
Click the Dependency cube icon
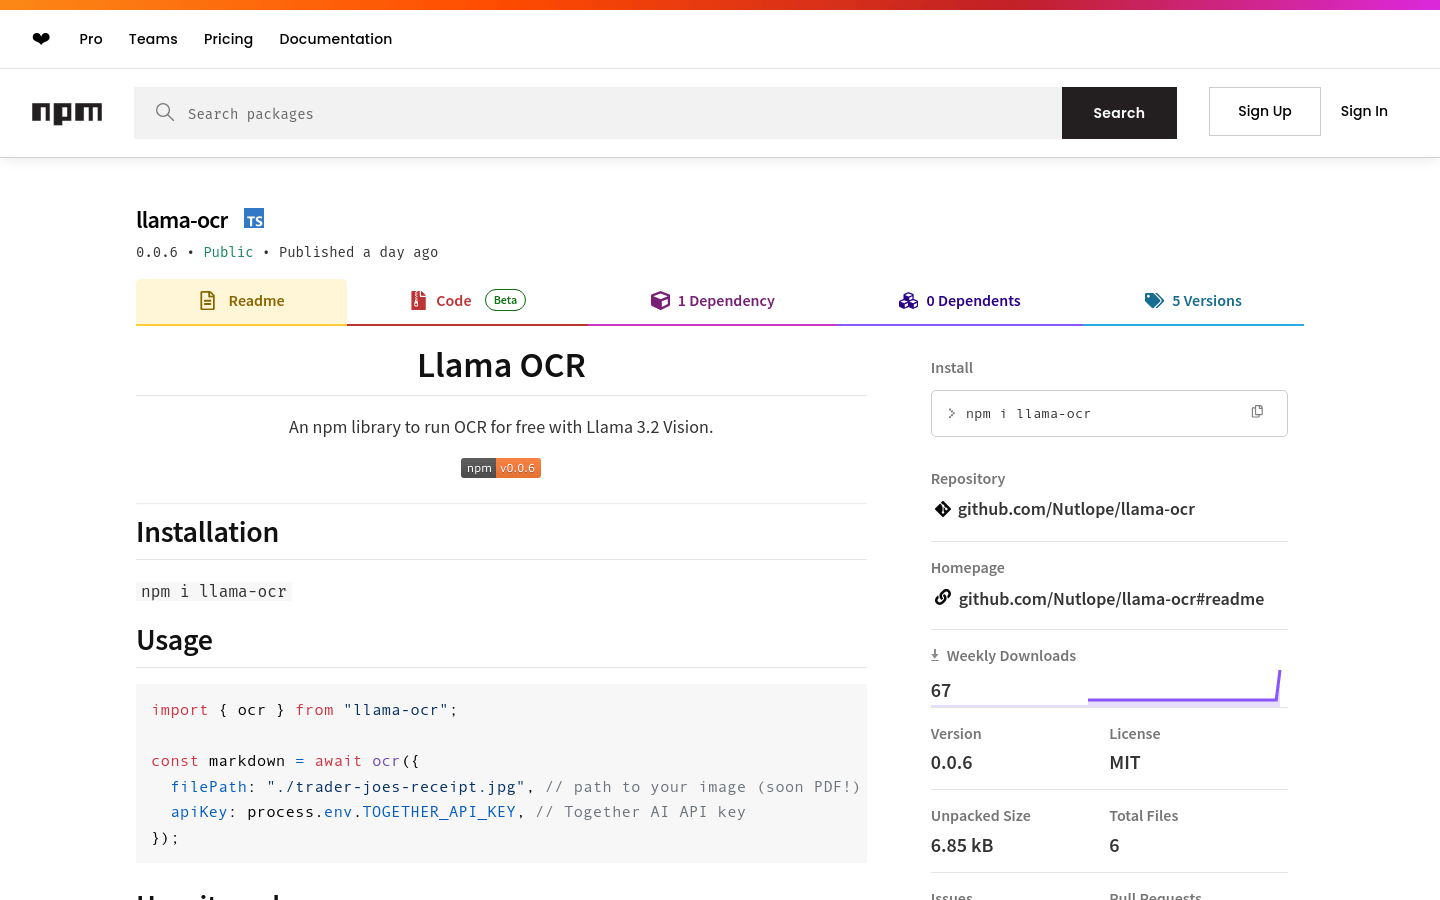(660, 301)
